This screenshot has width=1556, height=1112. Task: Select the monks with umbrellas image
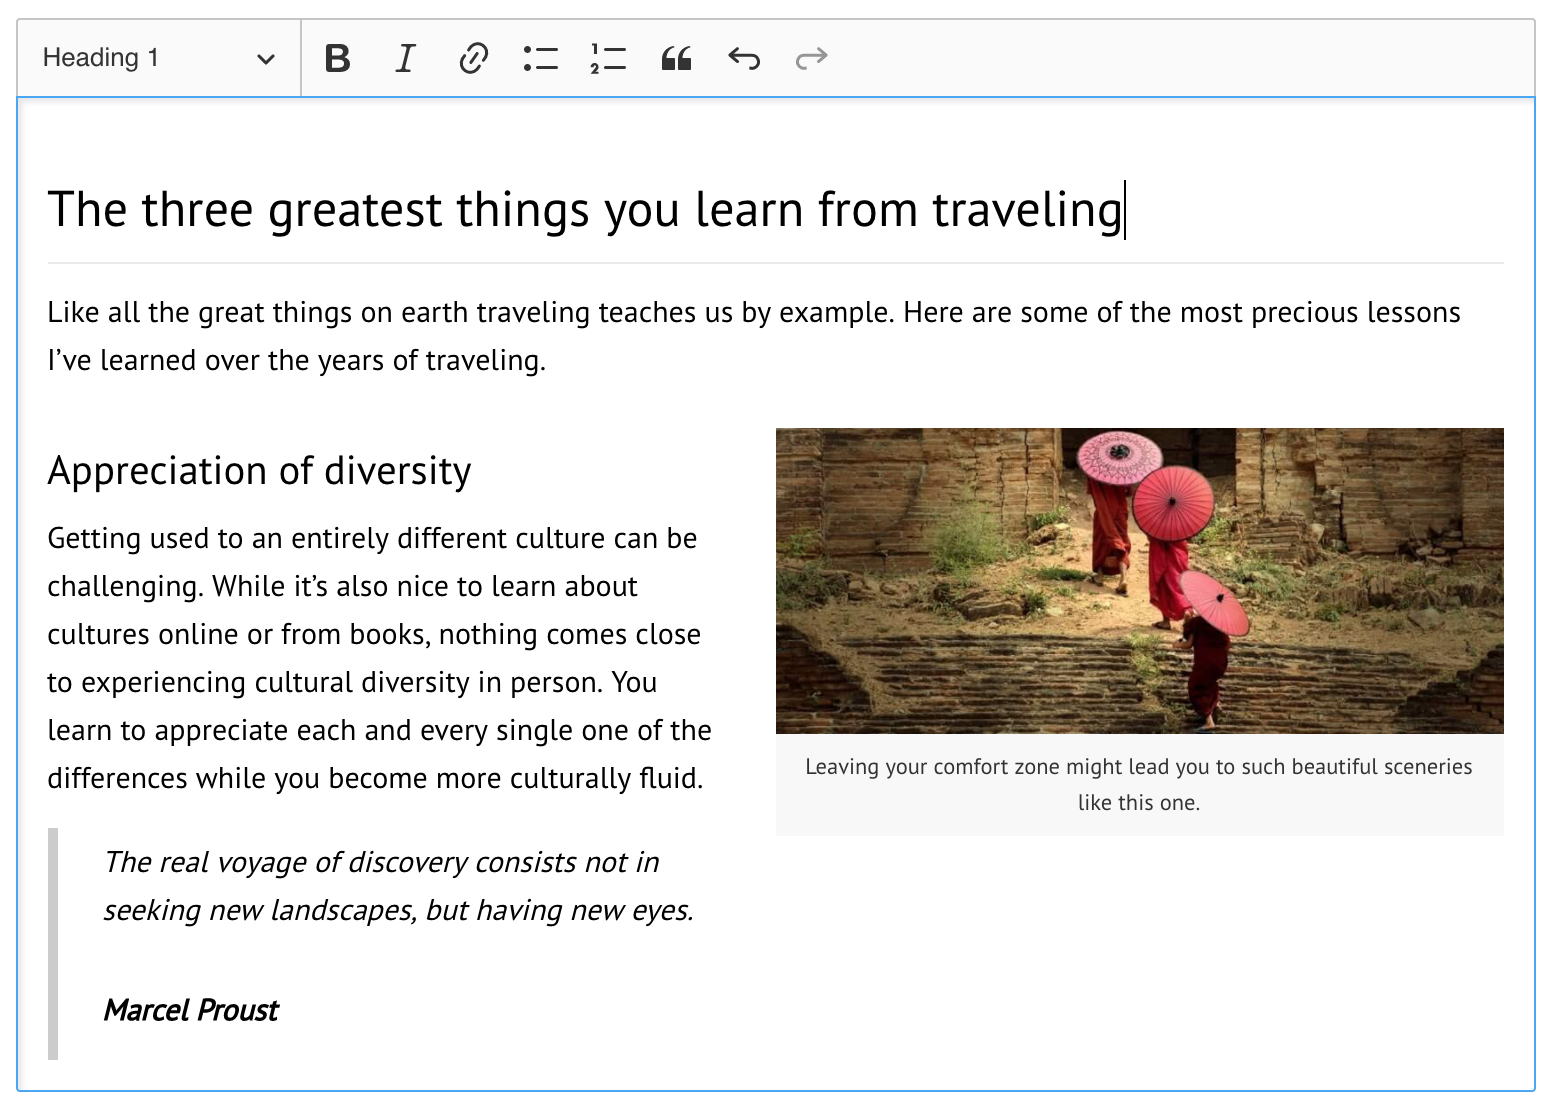click(1139, 580)
